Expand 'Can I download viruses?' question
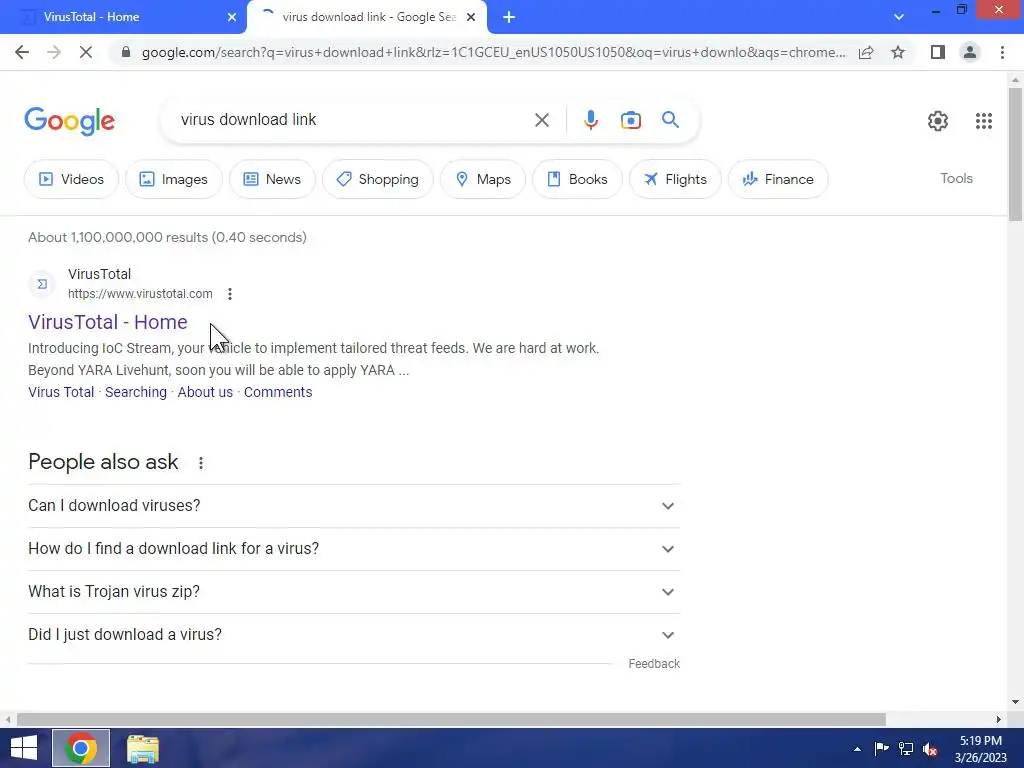 point(353,505)
